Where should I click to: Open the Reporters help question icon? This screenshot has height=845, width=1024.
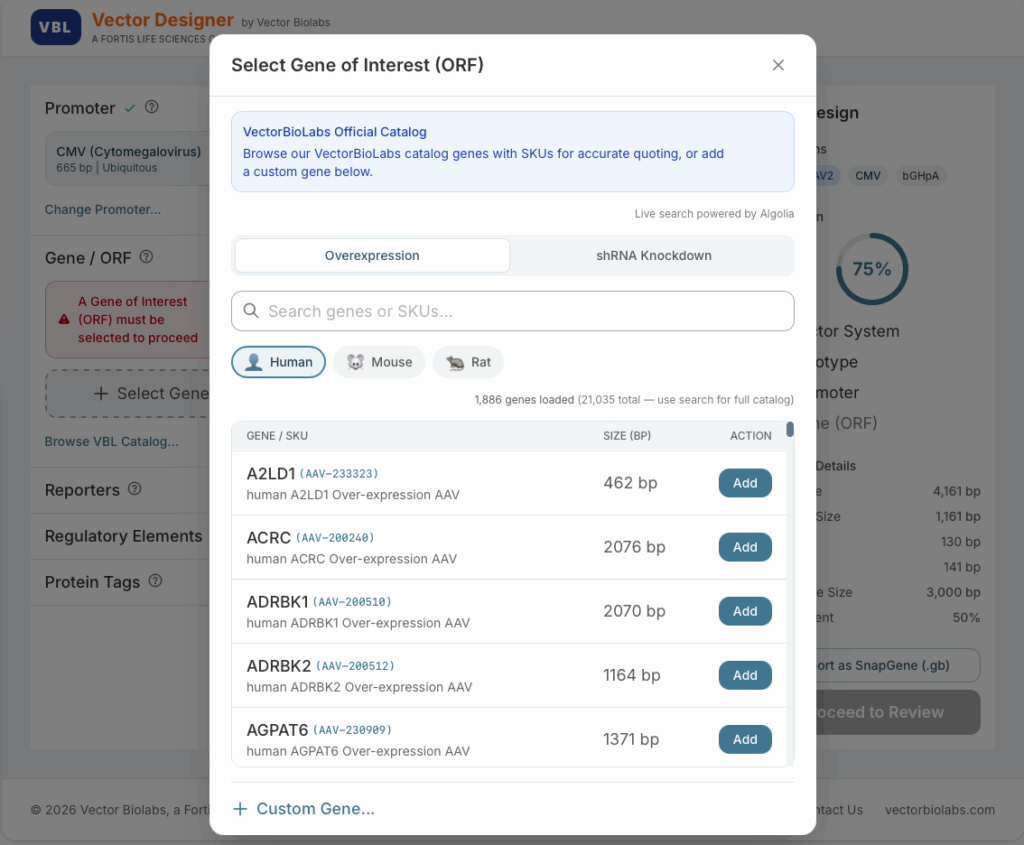click(x=135, y=488)
